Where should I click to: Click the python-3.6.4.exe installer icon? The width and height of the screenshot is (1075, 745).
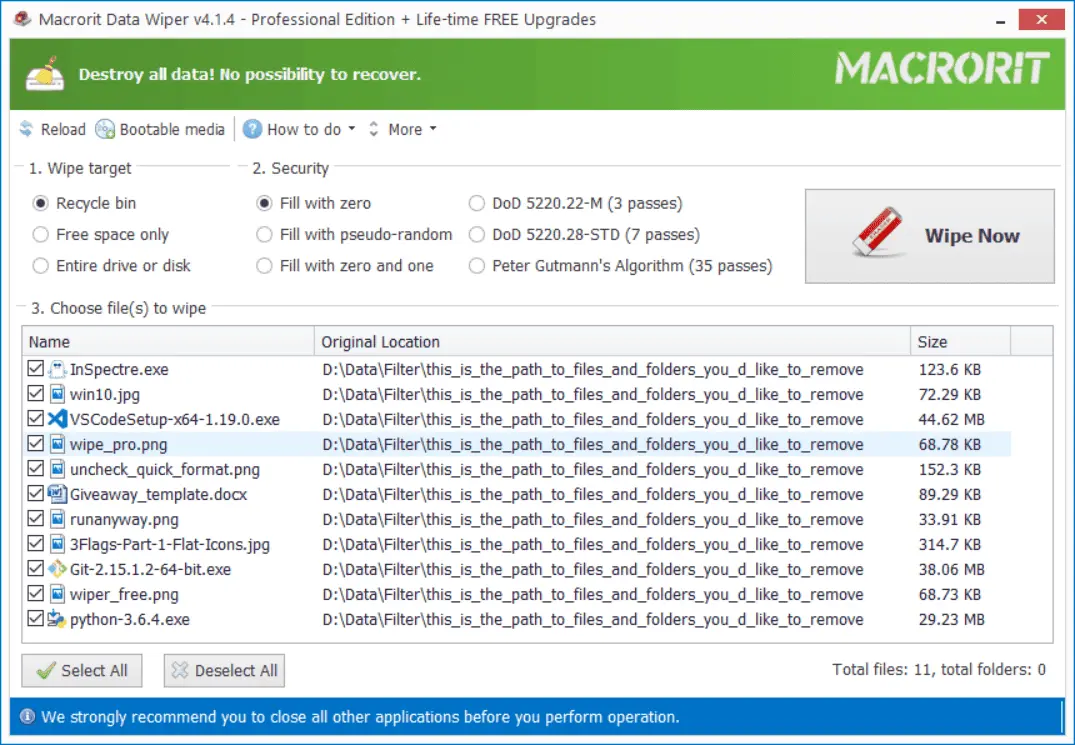(x=58, y=619)
